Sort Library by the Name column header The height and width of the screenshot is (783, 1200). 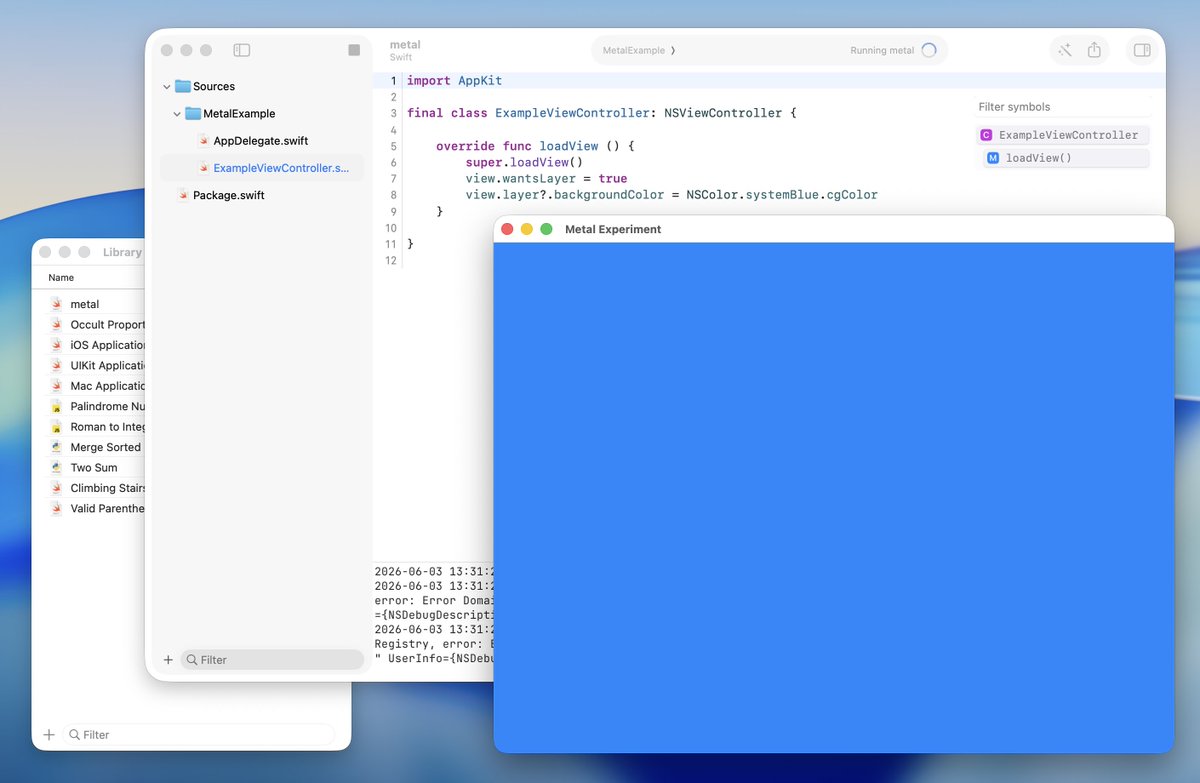click(61, 278)
